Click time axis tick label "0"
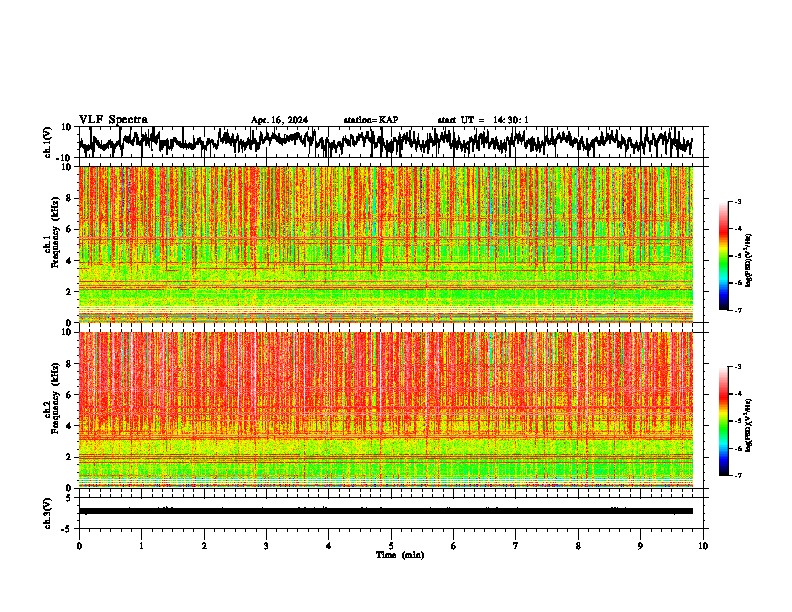Viewport: 792px width, 612px height. pyautogui.click(x=79, y=546)
